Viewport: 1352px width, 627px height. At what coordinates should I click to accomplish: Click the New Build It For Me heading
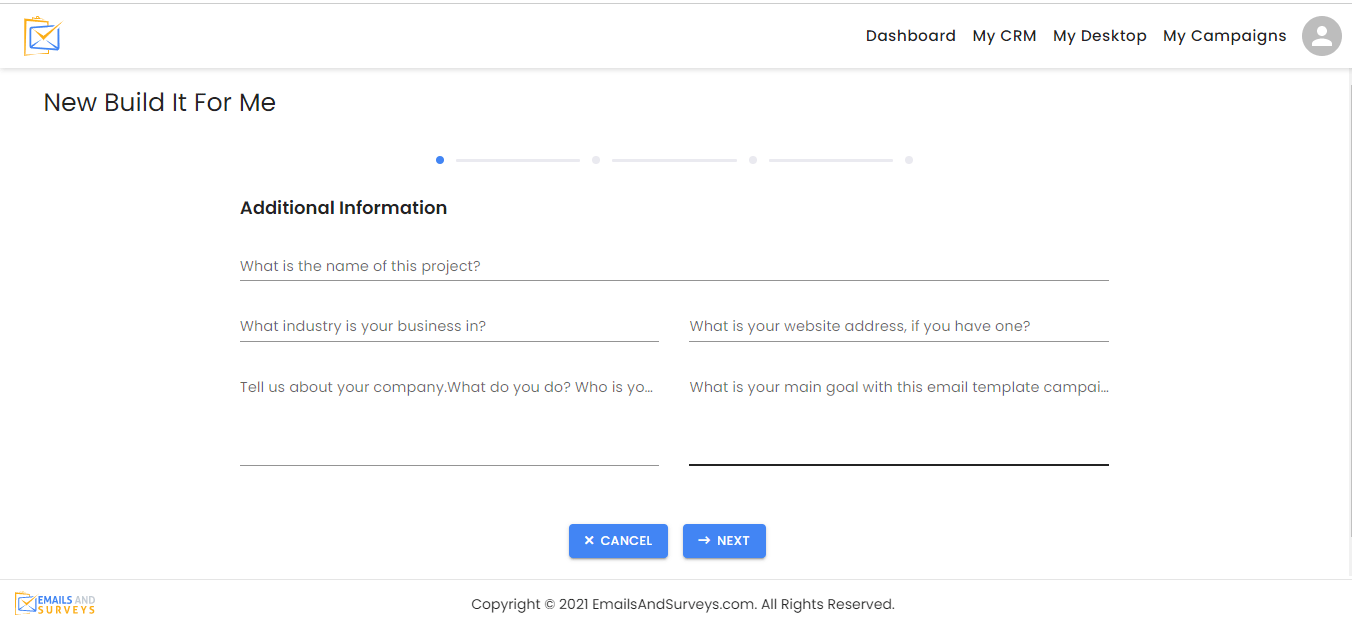(159, 102)
